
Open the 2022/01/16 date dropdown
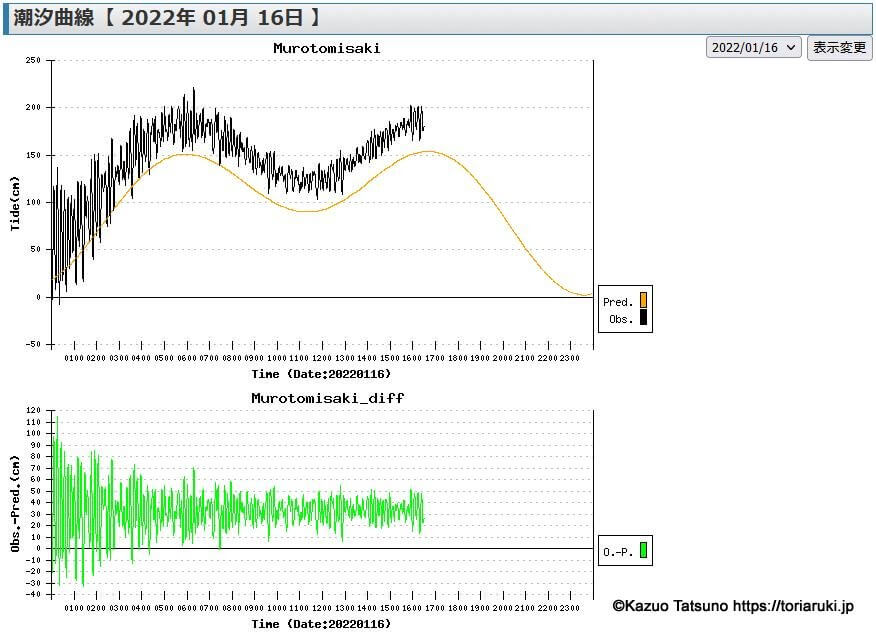point(753,48)
